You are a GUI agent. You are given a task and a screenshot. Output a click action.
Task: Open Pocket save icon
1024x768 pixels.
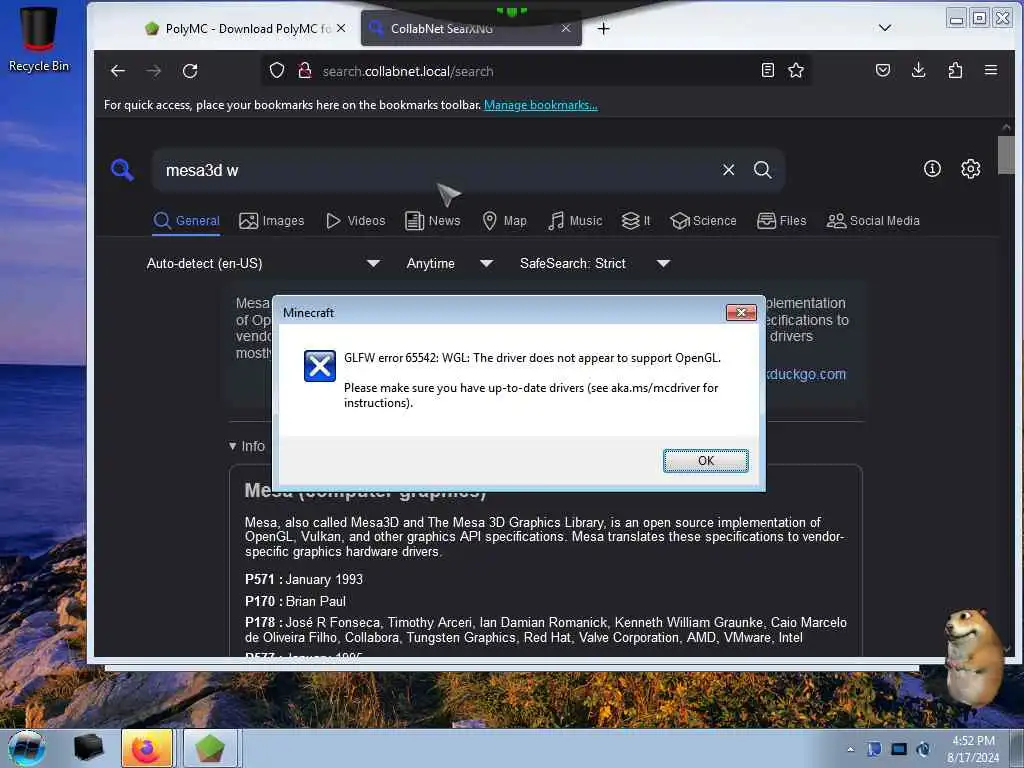pos(883,70)
